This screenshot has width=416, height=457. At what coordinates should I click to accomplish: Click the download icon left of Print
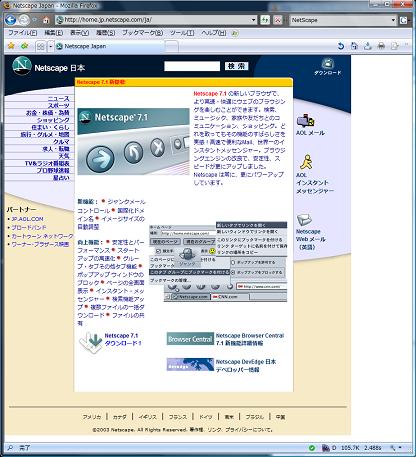[368, 46]
